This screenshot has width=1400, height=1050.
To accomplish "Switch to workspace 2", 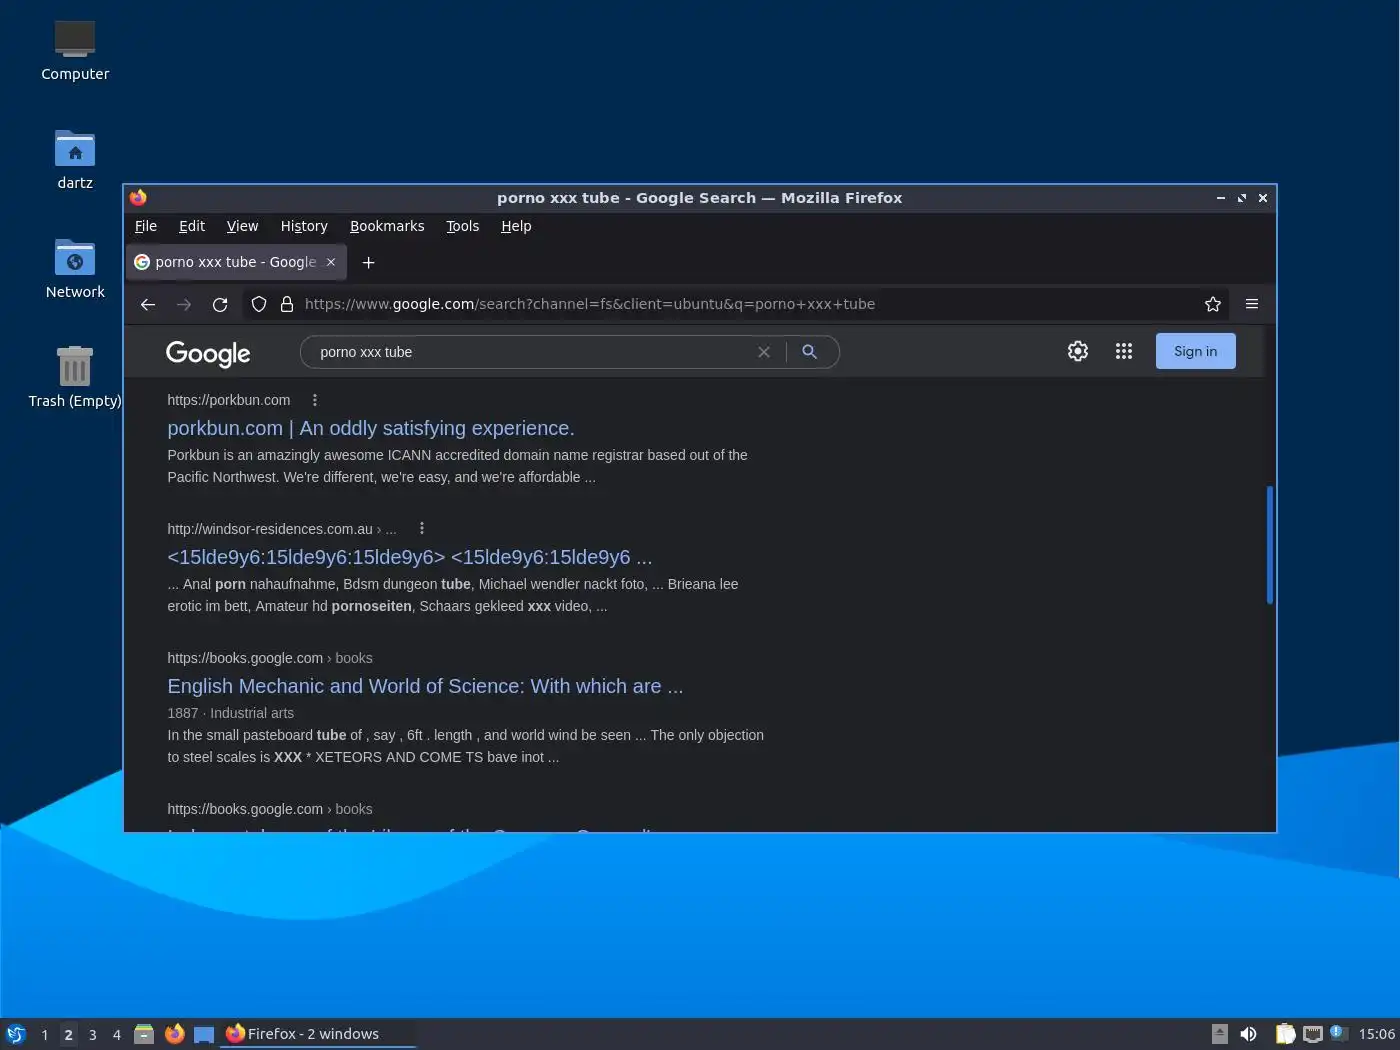I will [x=68, y=1035].
